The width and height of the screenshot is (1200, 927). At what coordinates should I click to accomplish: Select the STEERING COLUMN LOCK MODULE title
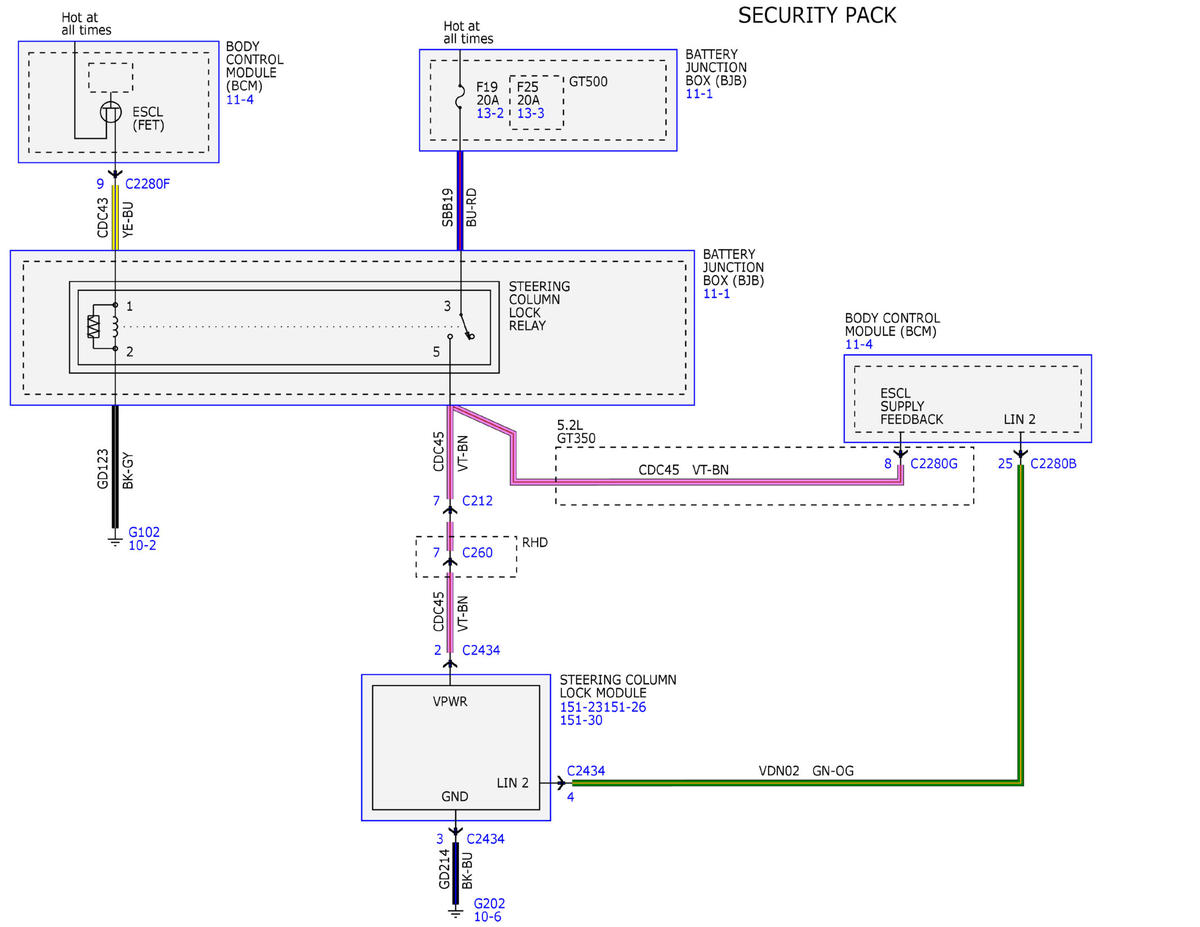click(618, 686)
